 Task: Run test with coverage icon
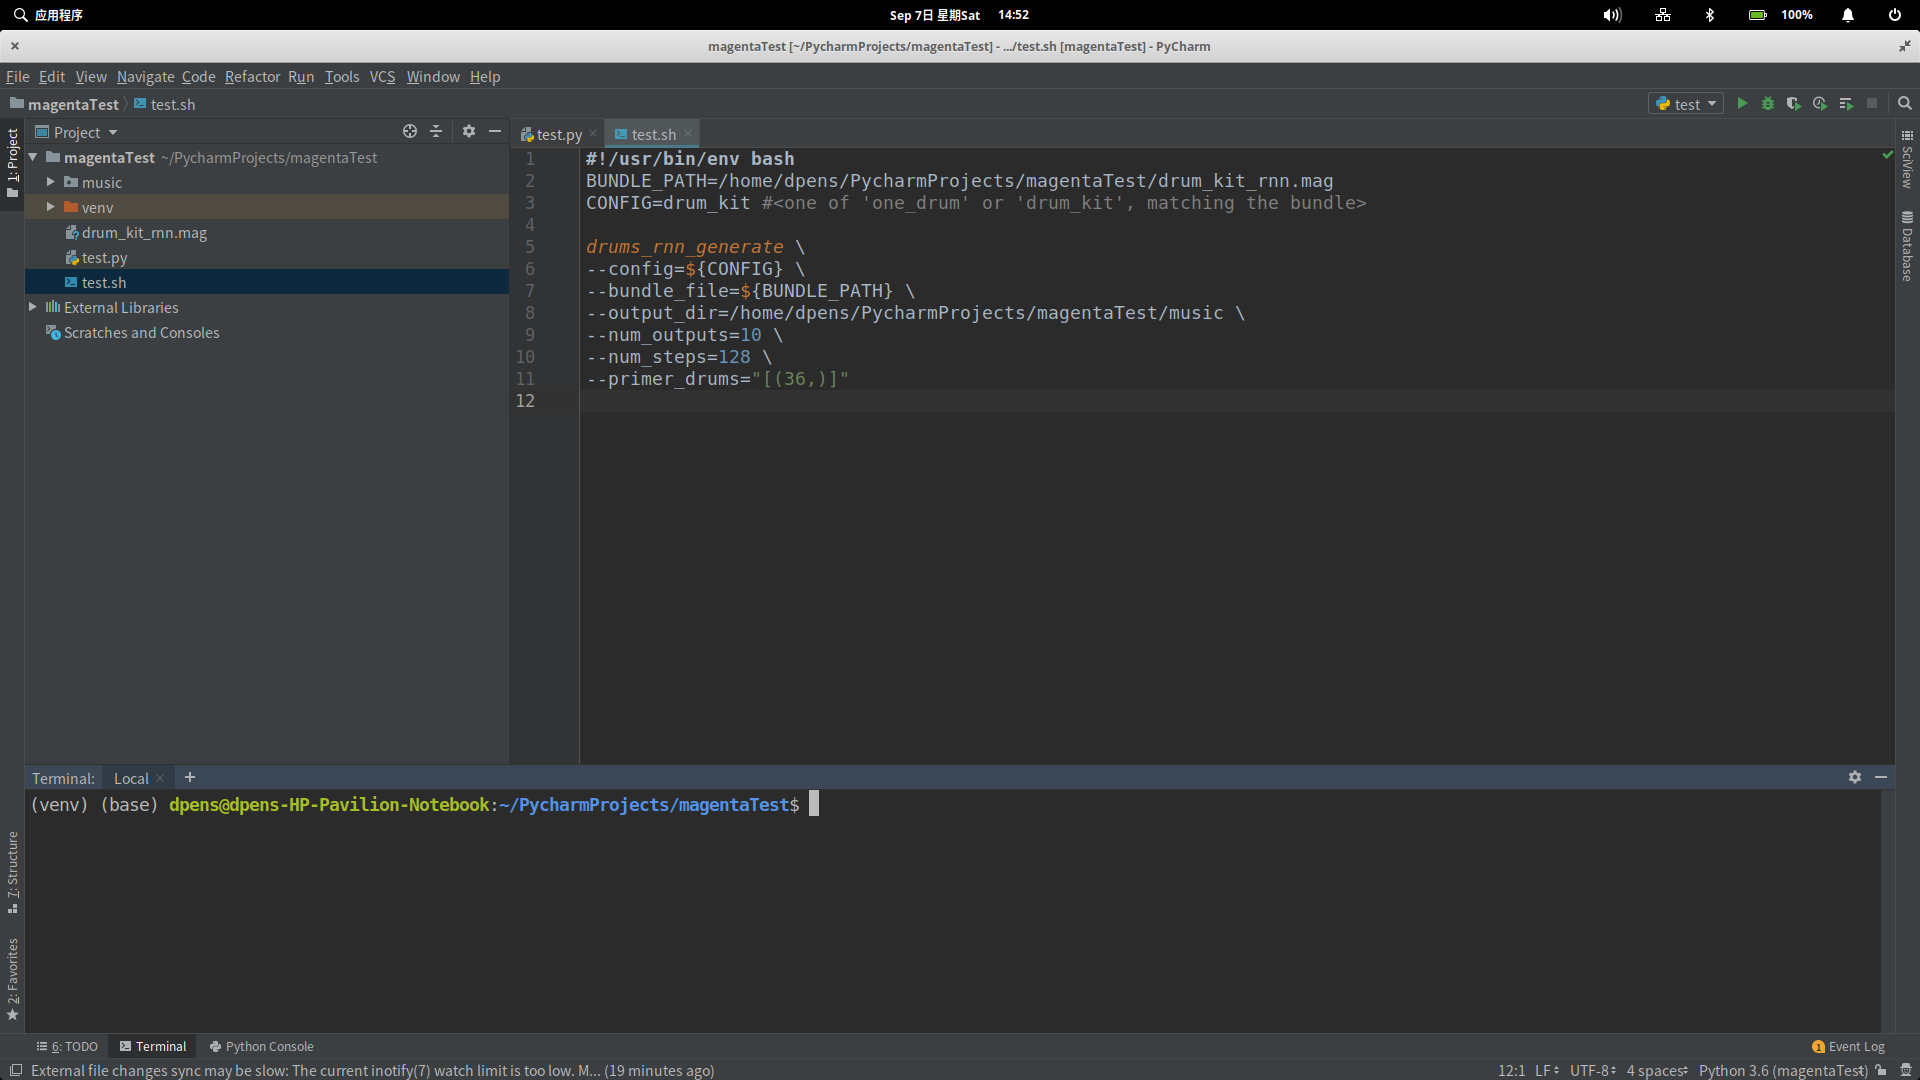click(1794, 104)
